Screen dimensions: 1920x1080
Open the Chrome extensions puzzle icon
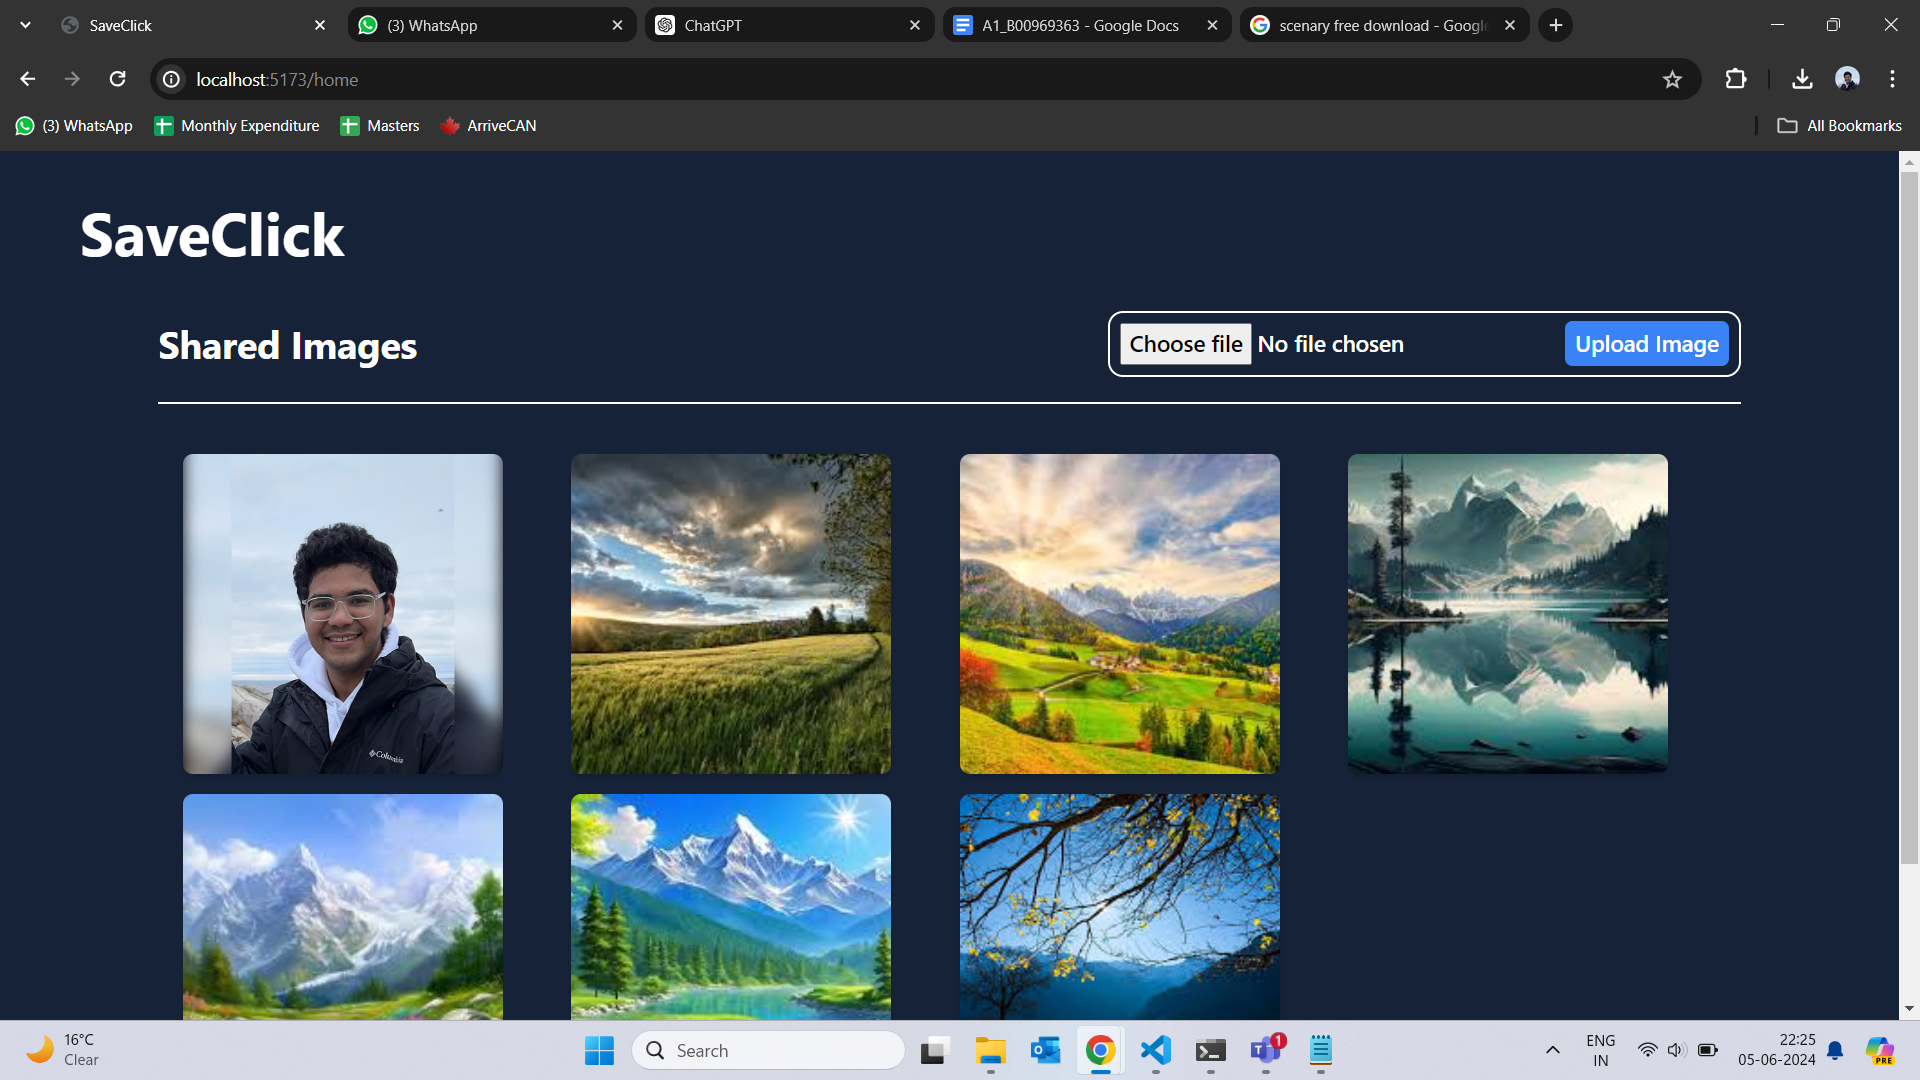click(x=1736, y=79)
